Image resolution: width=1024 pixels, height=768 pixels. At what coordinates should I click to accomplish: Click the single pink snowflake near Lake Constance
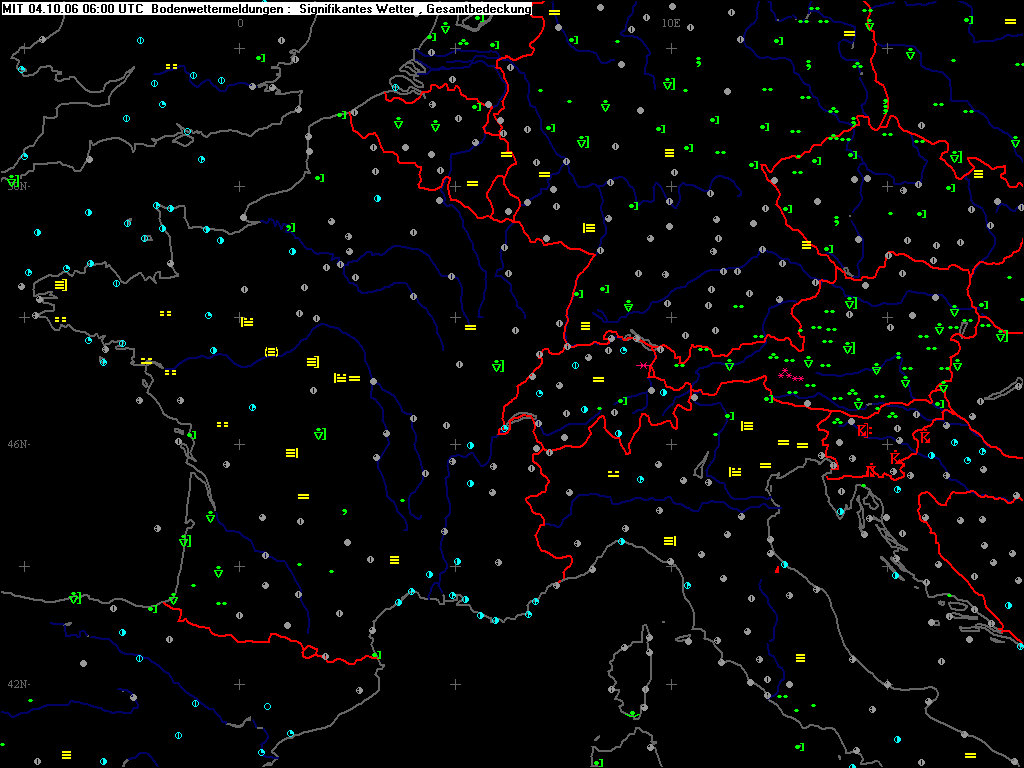point(643,366)
